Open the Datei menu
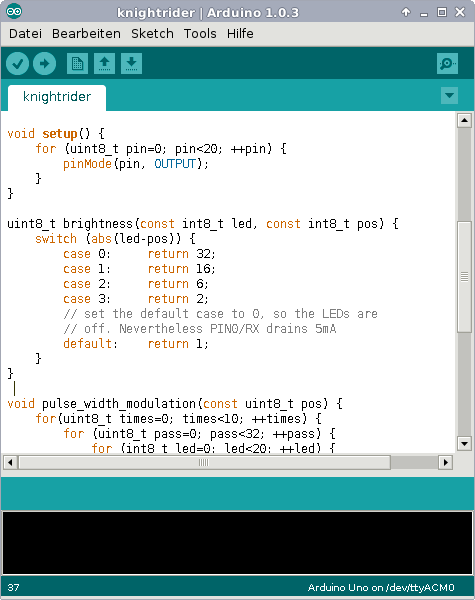475x600 pixels. point(25,34)
